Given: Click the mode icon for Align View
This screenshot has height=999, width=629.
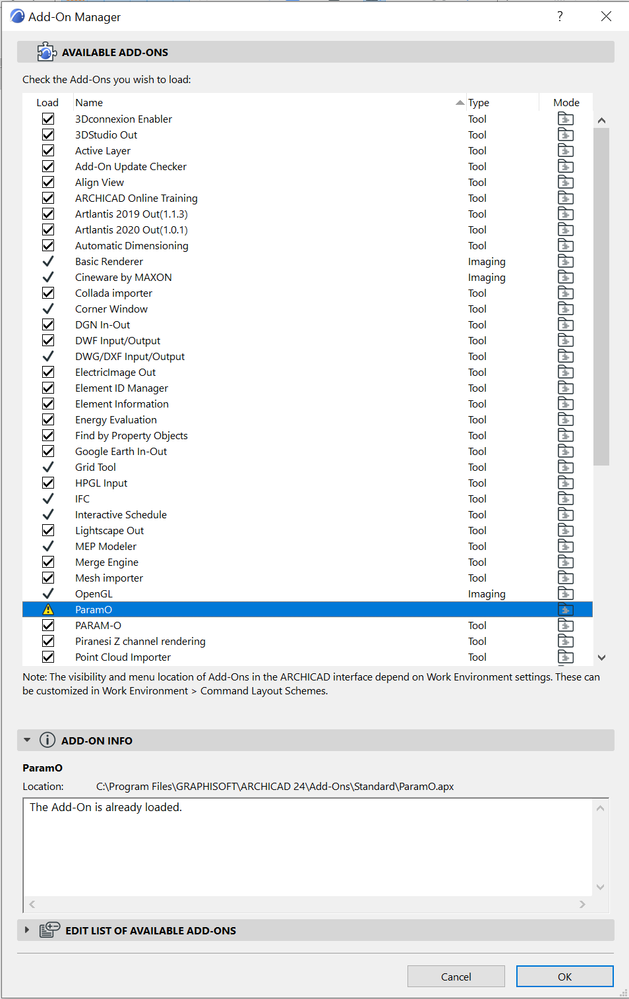Looking at the screenshot, I should (x=566, y=183).
